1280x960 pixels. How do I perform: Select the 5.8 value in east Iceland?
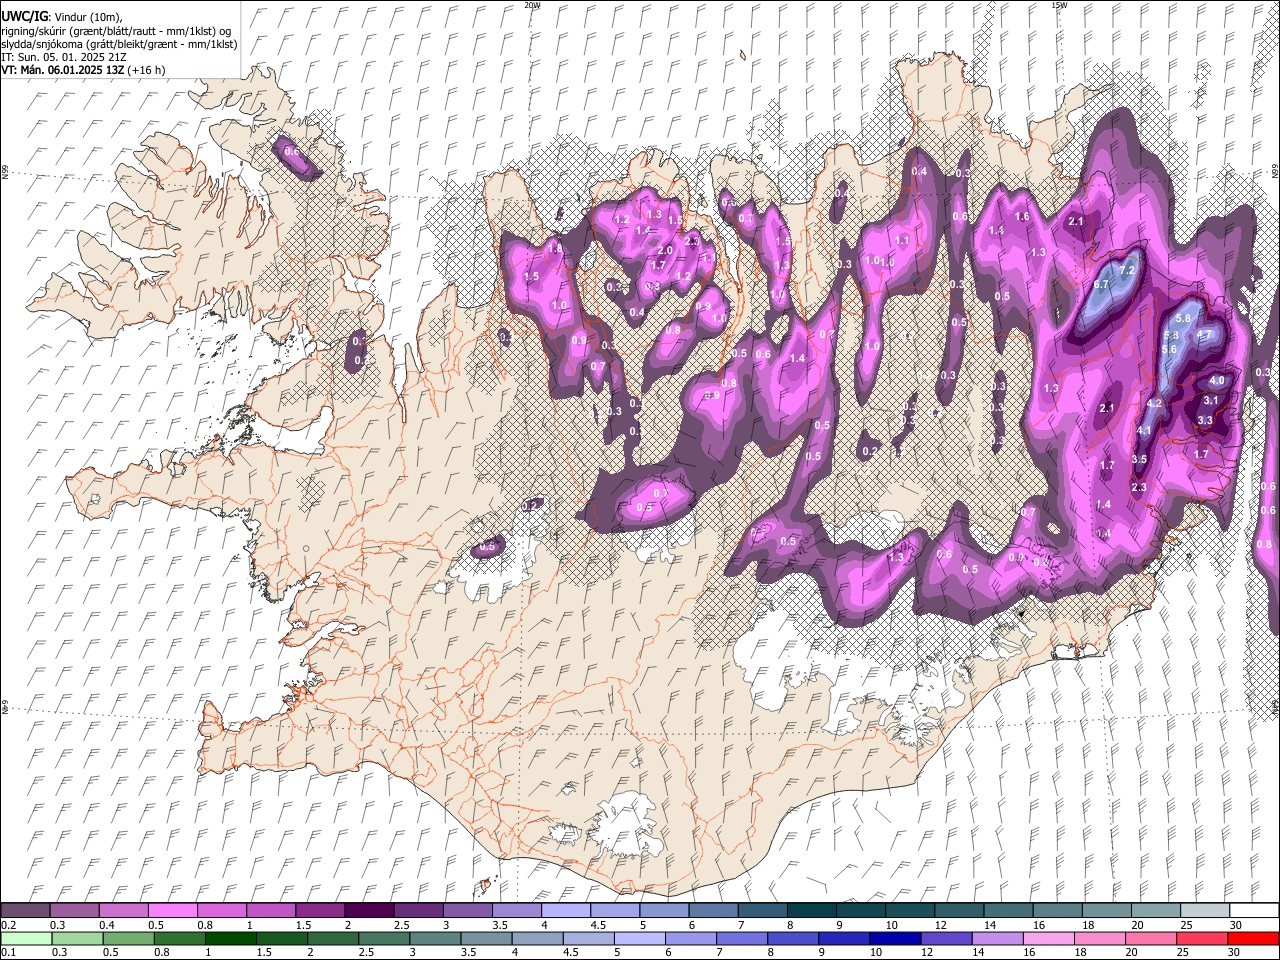(1183, 318)
